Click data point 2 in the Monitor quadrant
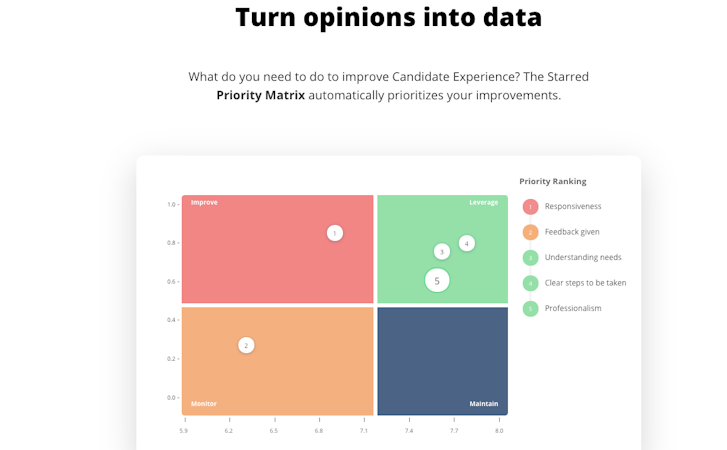This screenshot has height=450, width=727. click(246, 345)
